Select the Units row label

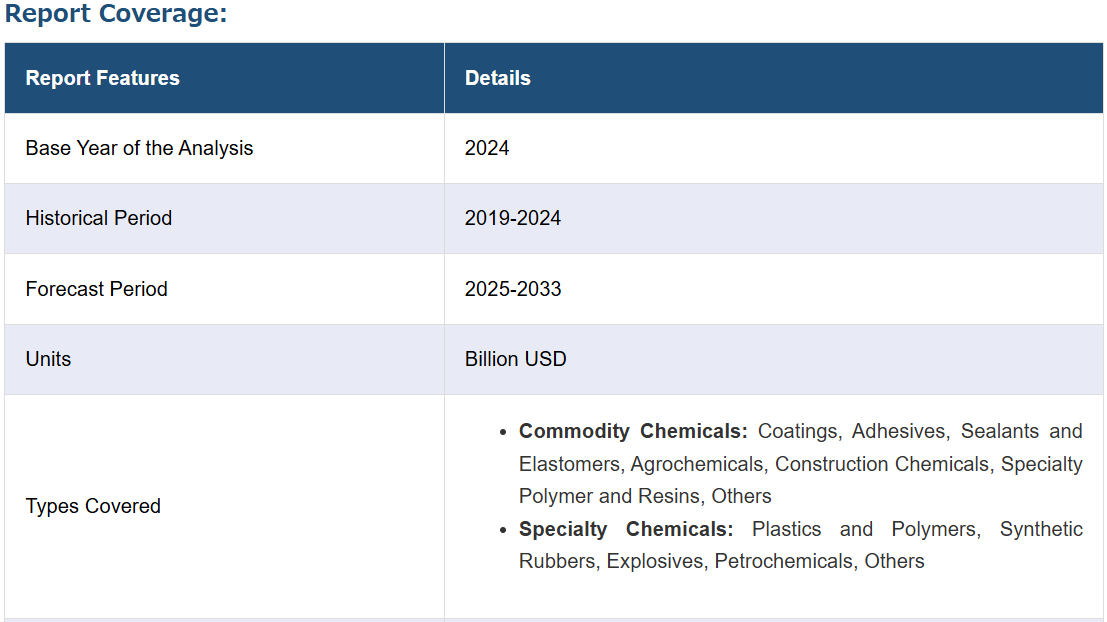click(x=49, y=359)
